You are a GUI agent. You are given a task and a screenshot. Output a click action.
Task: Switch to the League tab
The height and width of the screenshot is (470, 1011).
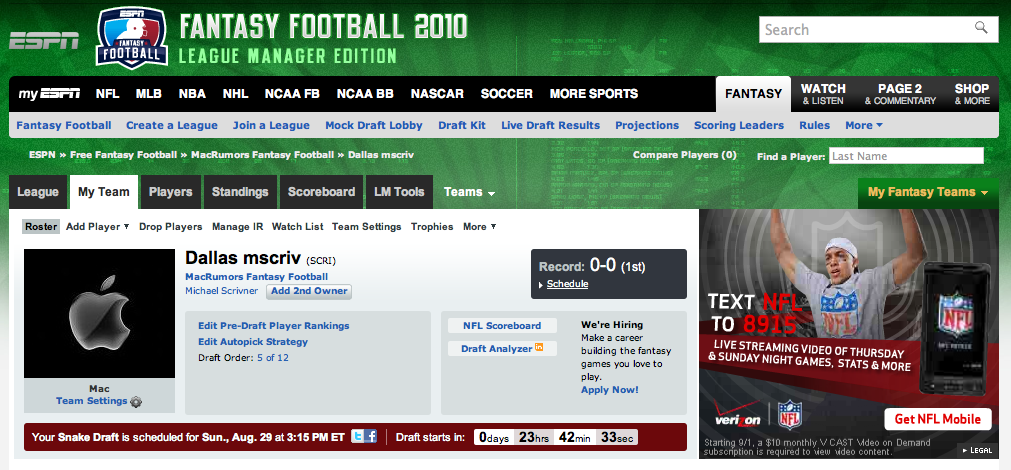38,192
